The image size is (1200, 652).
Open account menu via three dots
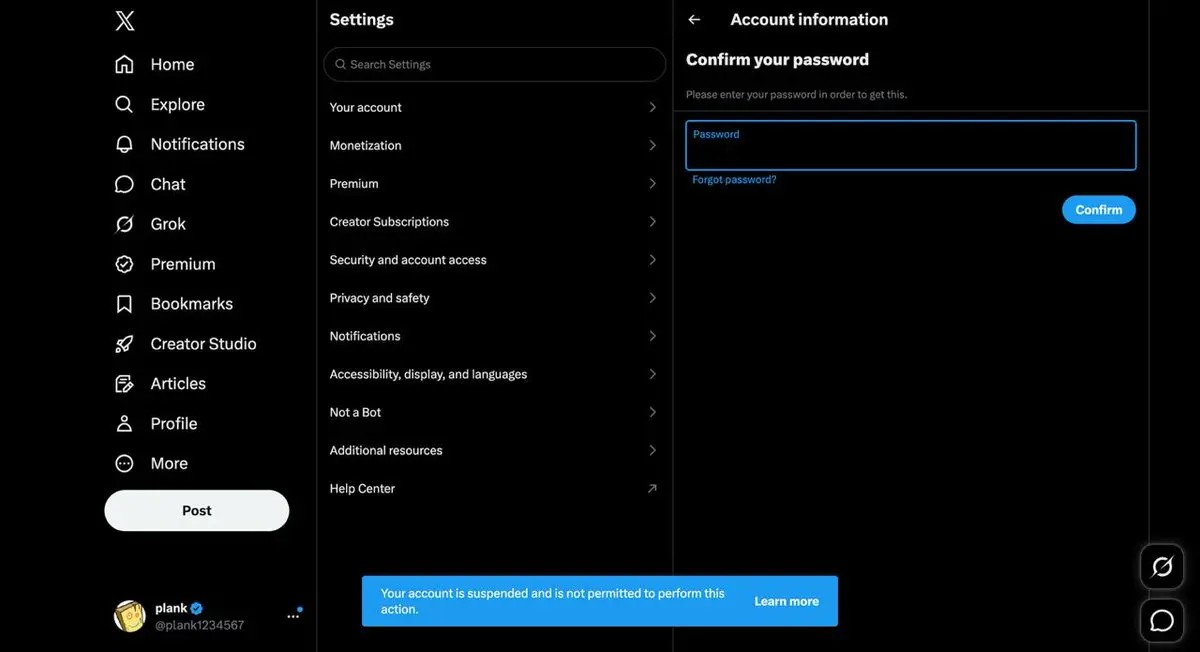[x=293, y=616]
